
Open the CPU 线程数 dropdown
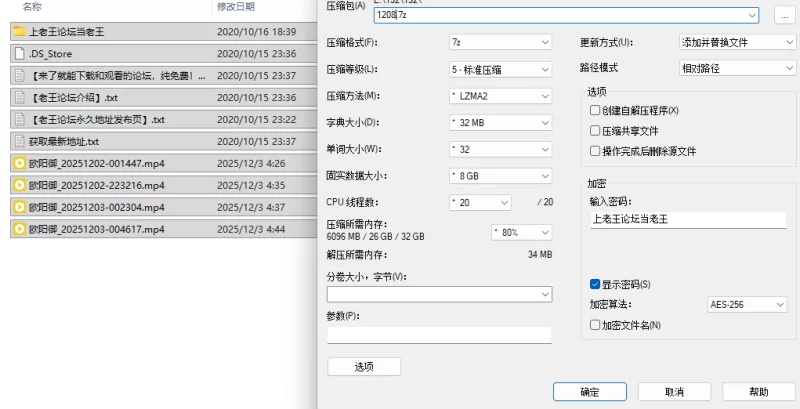(480, 202)
